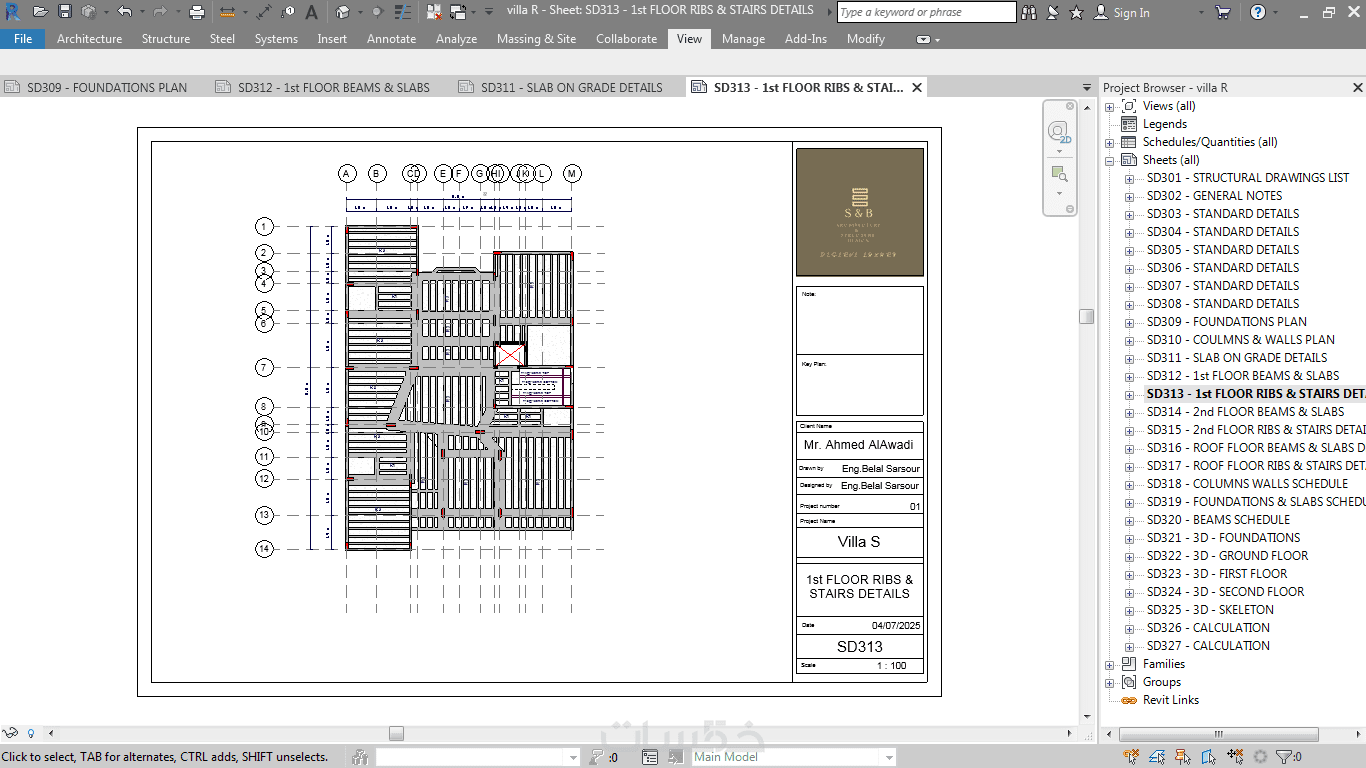Switch to the Manage ribbon tab
This screenshot has width=1366, height=768.
point(743,39)
